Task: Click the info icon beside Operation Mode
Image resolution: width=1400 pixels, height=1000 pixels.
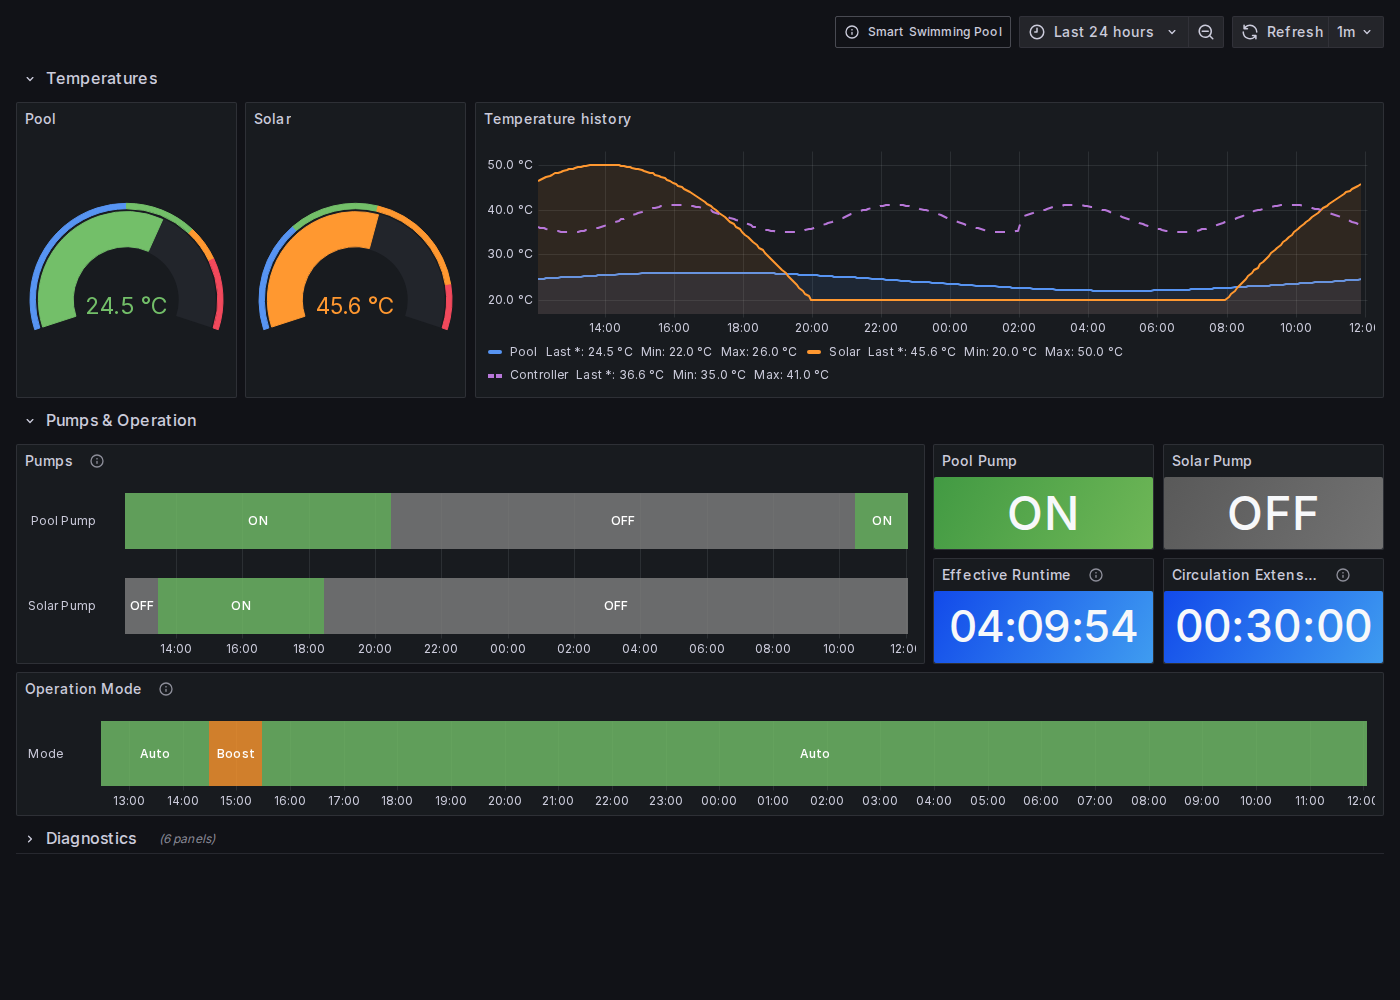Action: tap(166, 689)
